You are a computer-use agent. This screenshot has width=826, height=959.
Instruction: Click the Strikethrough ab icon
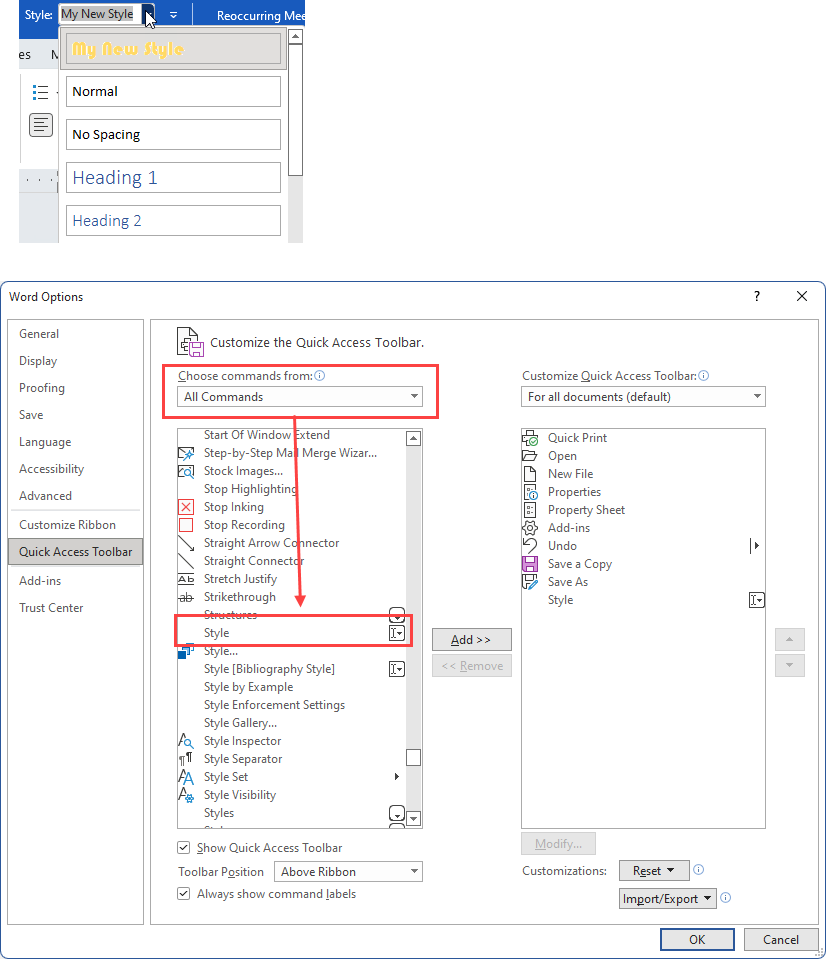coord(186,597)
